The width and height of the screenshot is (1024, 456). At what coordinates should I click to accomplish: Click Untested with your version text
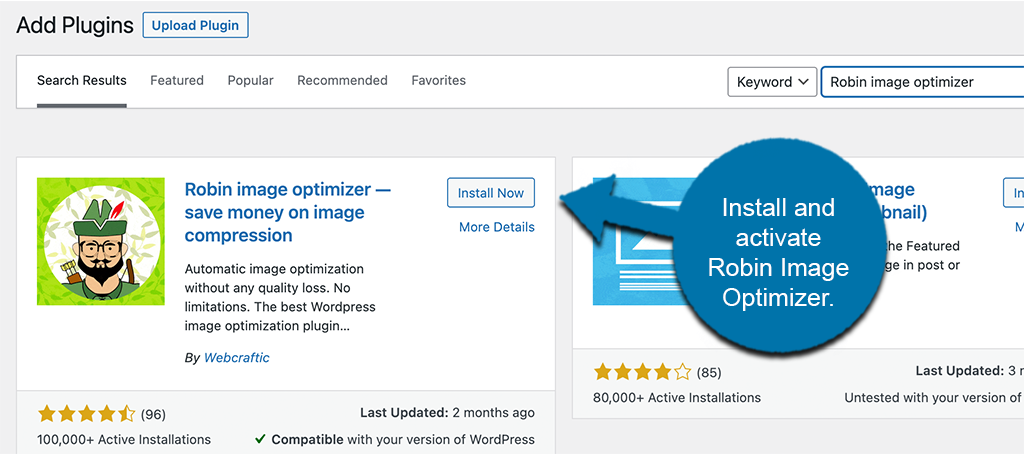[934, 397]
